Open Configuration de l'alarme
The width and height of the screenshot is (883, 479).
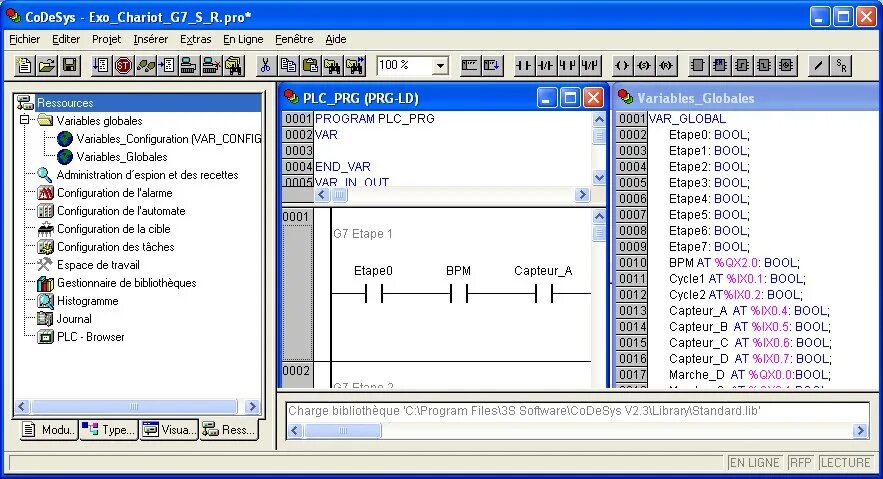[x=105, y=193]
